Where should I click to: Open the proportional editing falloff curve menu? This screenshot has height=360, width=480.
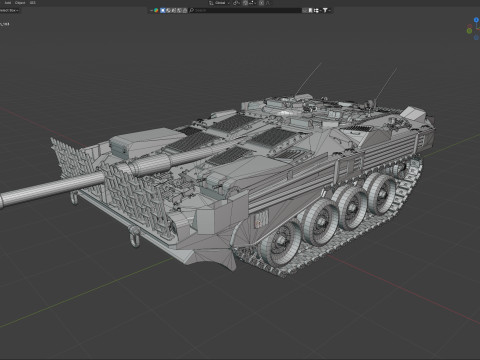pos(268,3)
